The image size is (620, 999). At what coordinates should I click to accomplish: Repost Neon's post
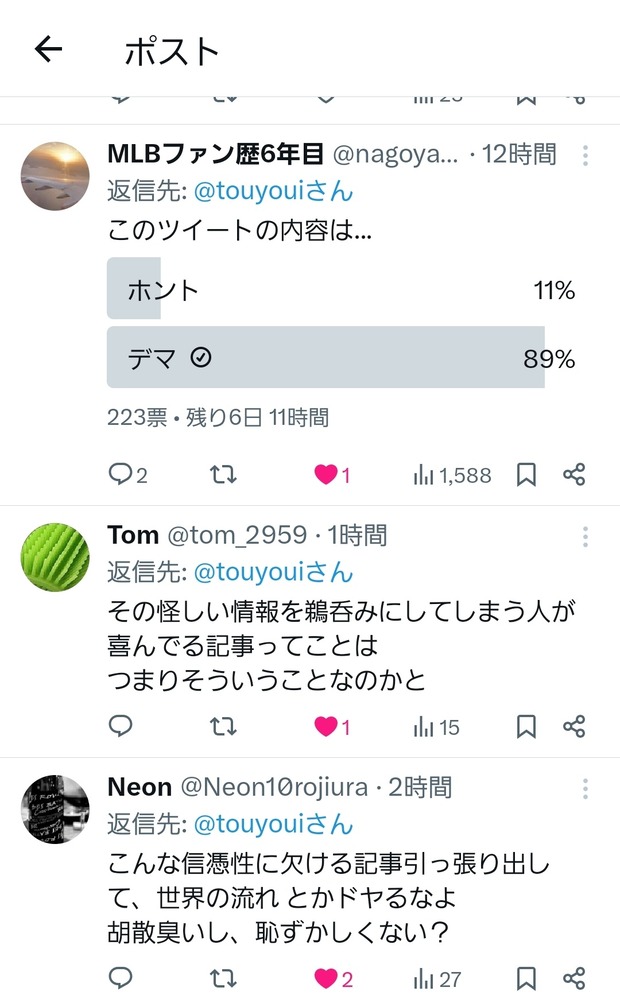coord(224,978)
